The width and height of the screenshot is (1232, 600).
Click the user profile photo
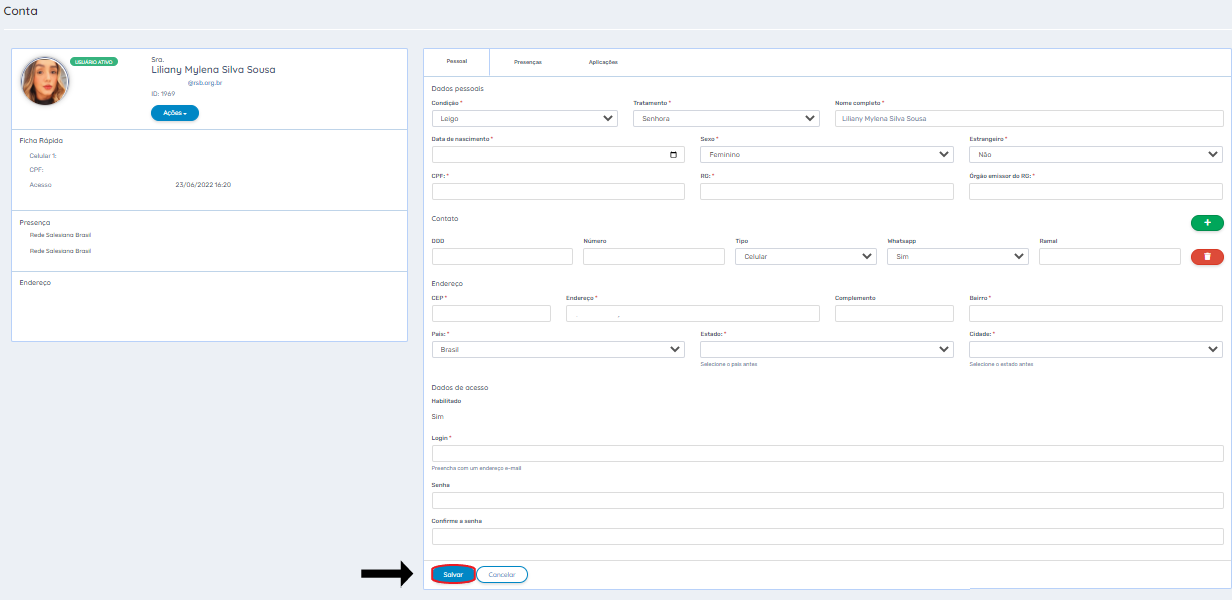(45, 81)
